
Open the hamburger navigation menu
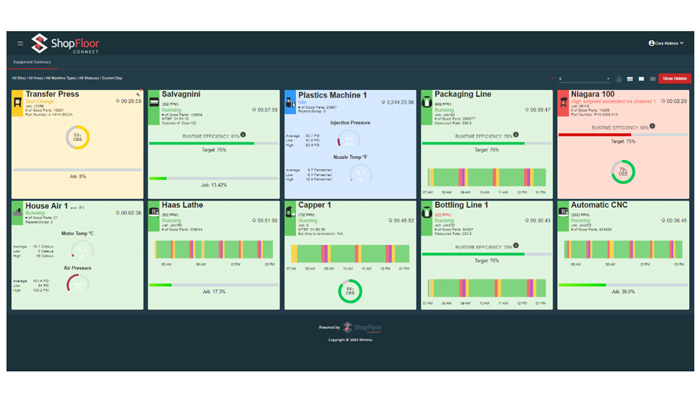[x=20, y=43]
